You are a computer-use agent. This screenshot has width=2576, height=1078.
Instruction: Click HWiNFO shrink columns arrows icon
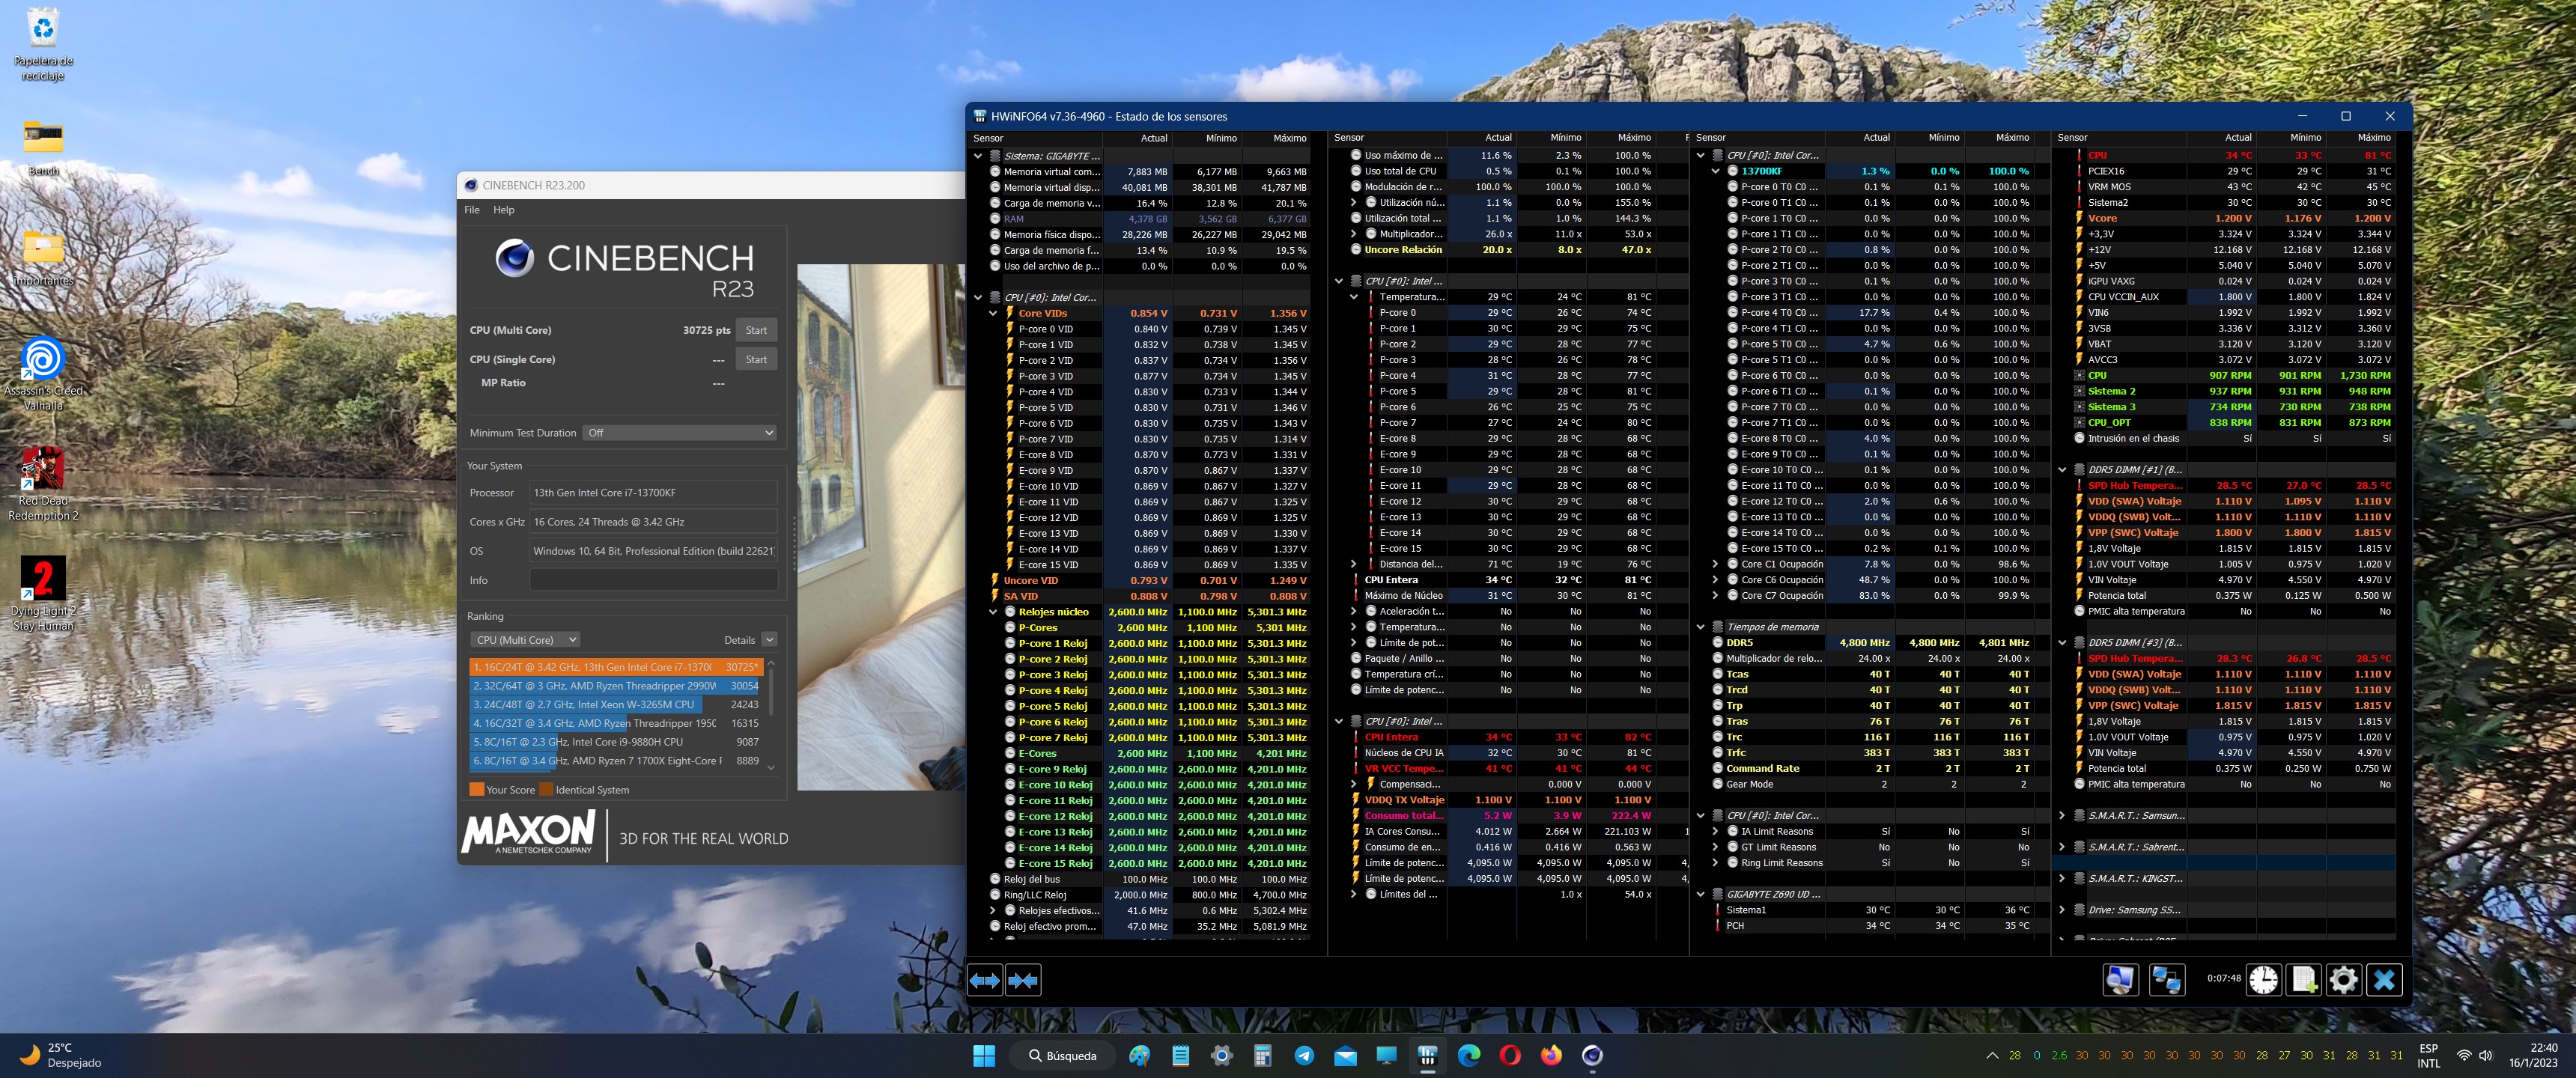(x=1022, y=980)
